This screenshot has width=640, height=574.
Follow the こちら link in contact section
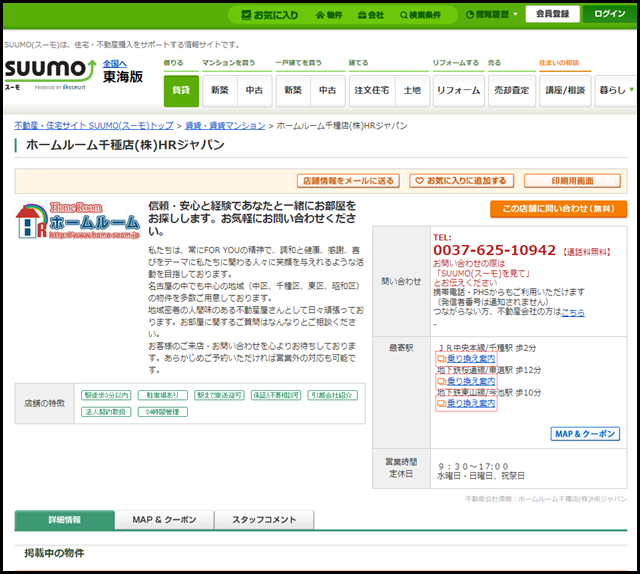[x=573, y=312]
